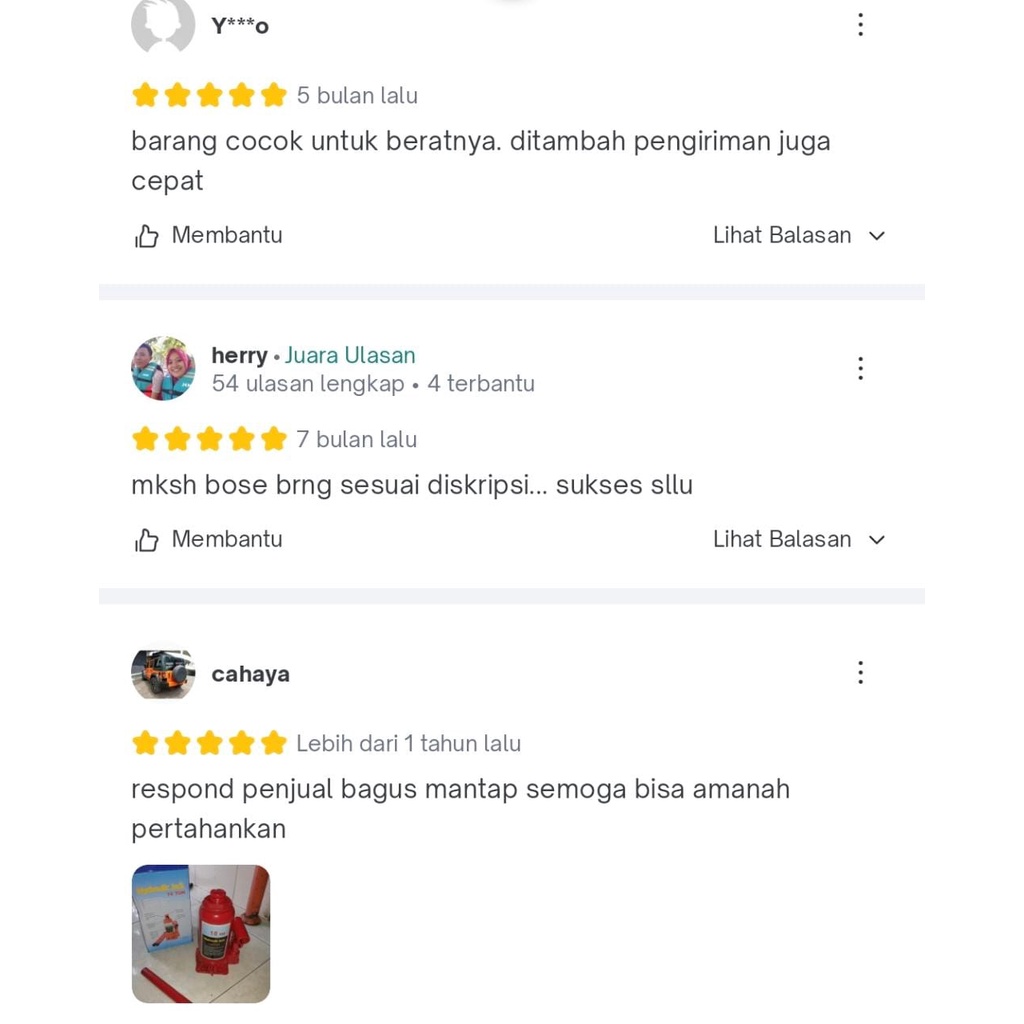This screenshot has height=1024, width=1024.
Task: Open the hydraulic jack review photo
Action: [200, 934]
